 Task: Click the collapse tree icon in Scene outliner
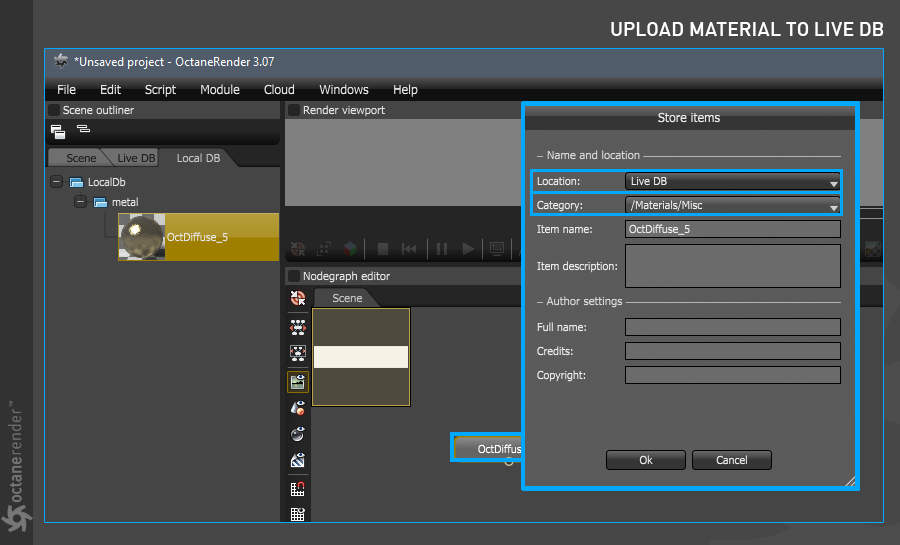pyautogui.click(x=84, y=129)
